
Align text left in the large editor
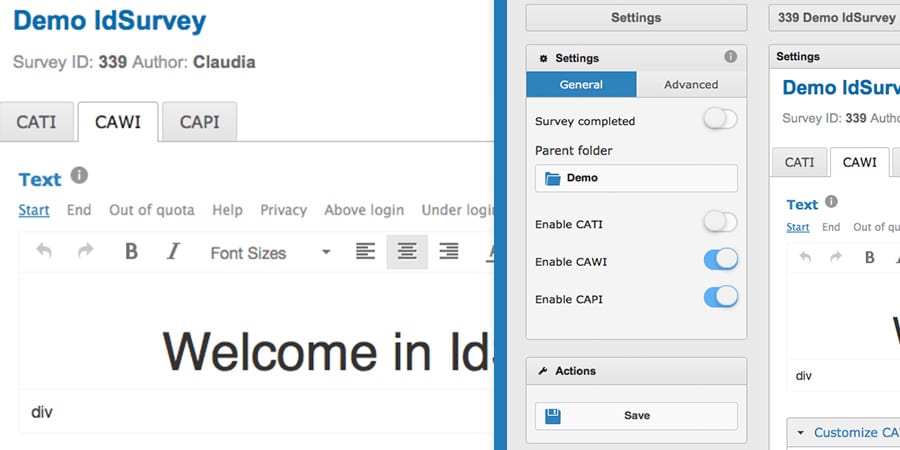tap(365, 252)
